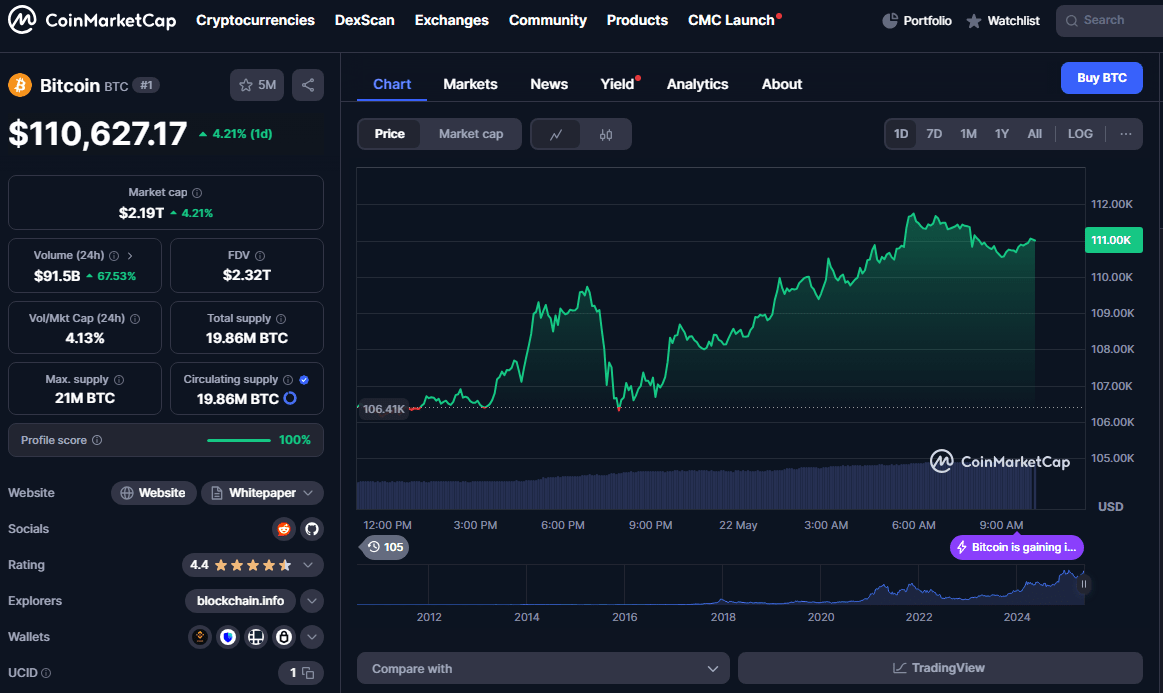Screen dimensions: 1163x693
Task: Click the blue shield wallet icon
Action: click(x=228, y=637)
